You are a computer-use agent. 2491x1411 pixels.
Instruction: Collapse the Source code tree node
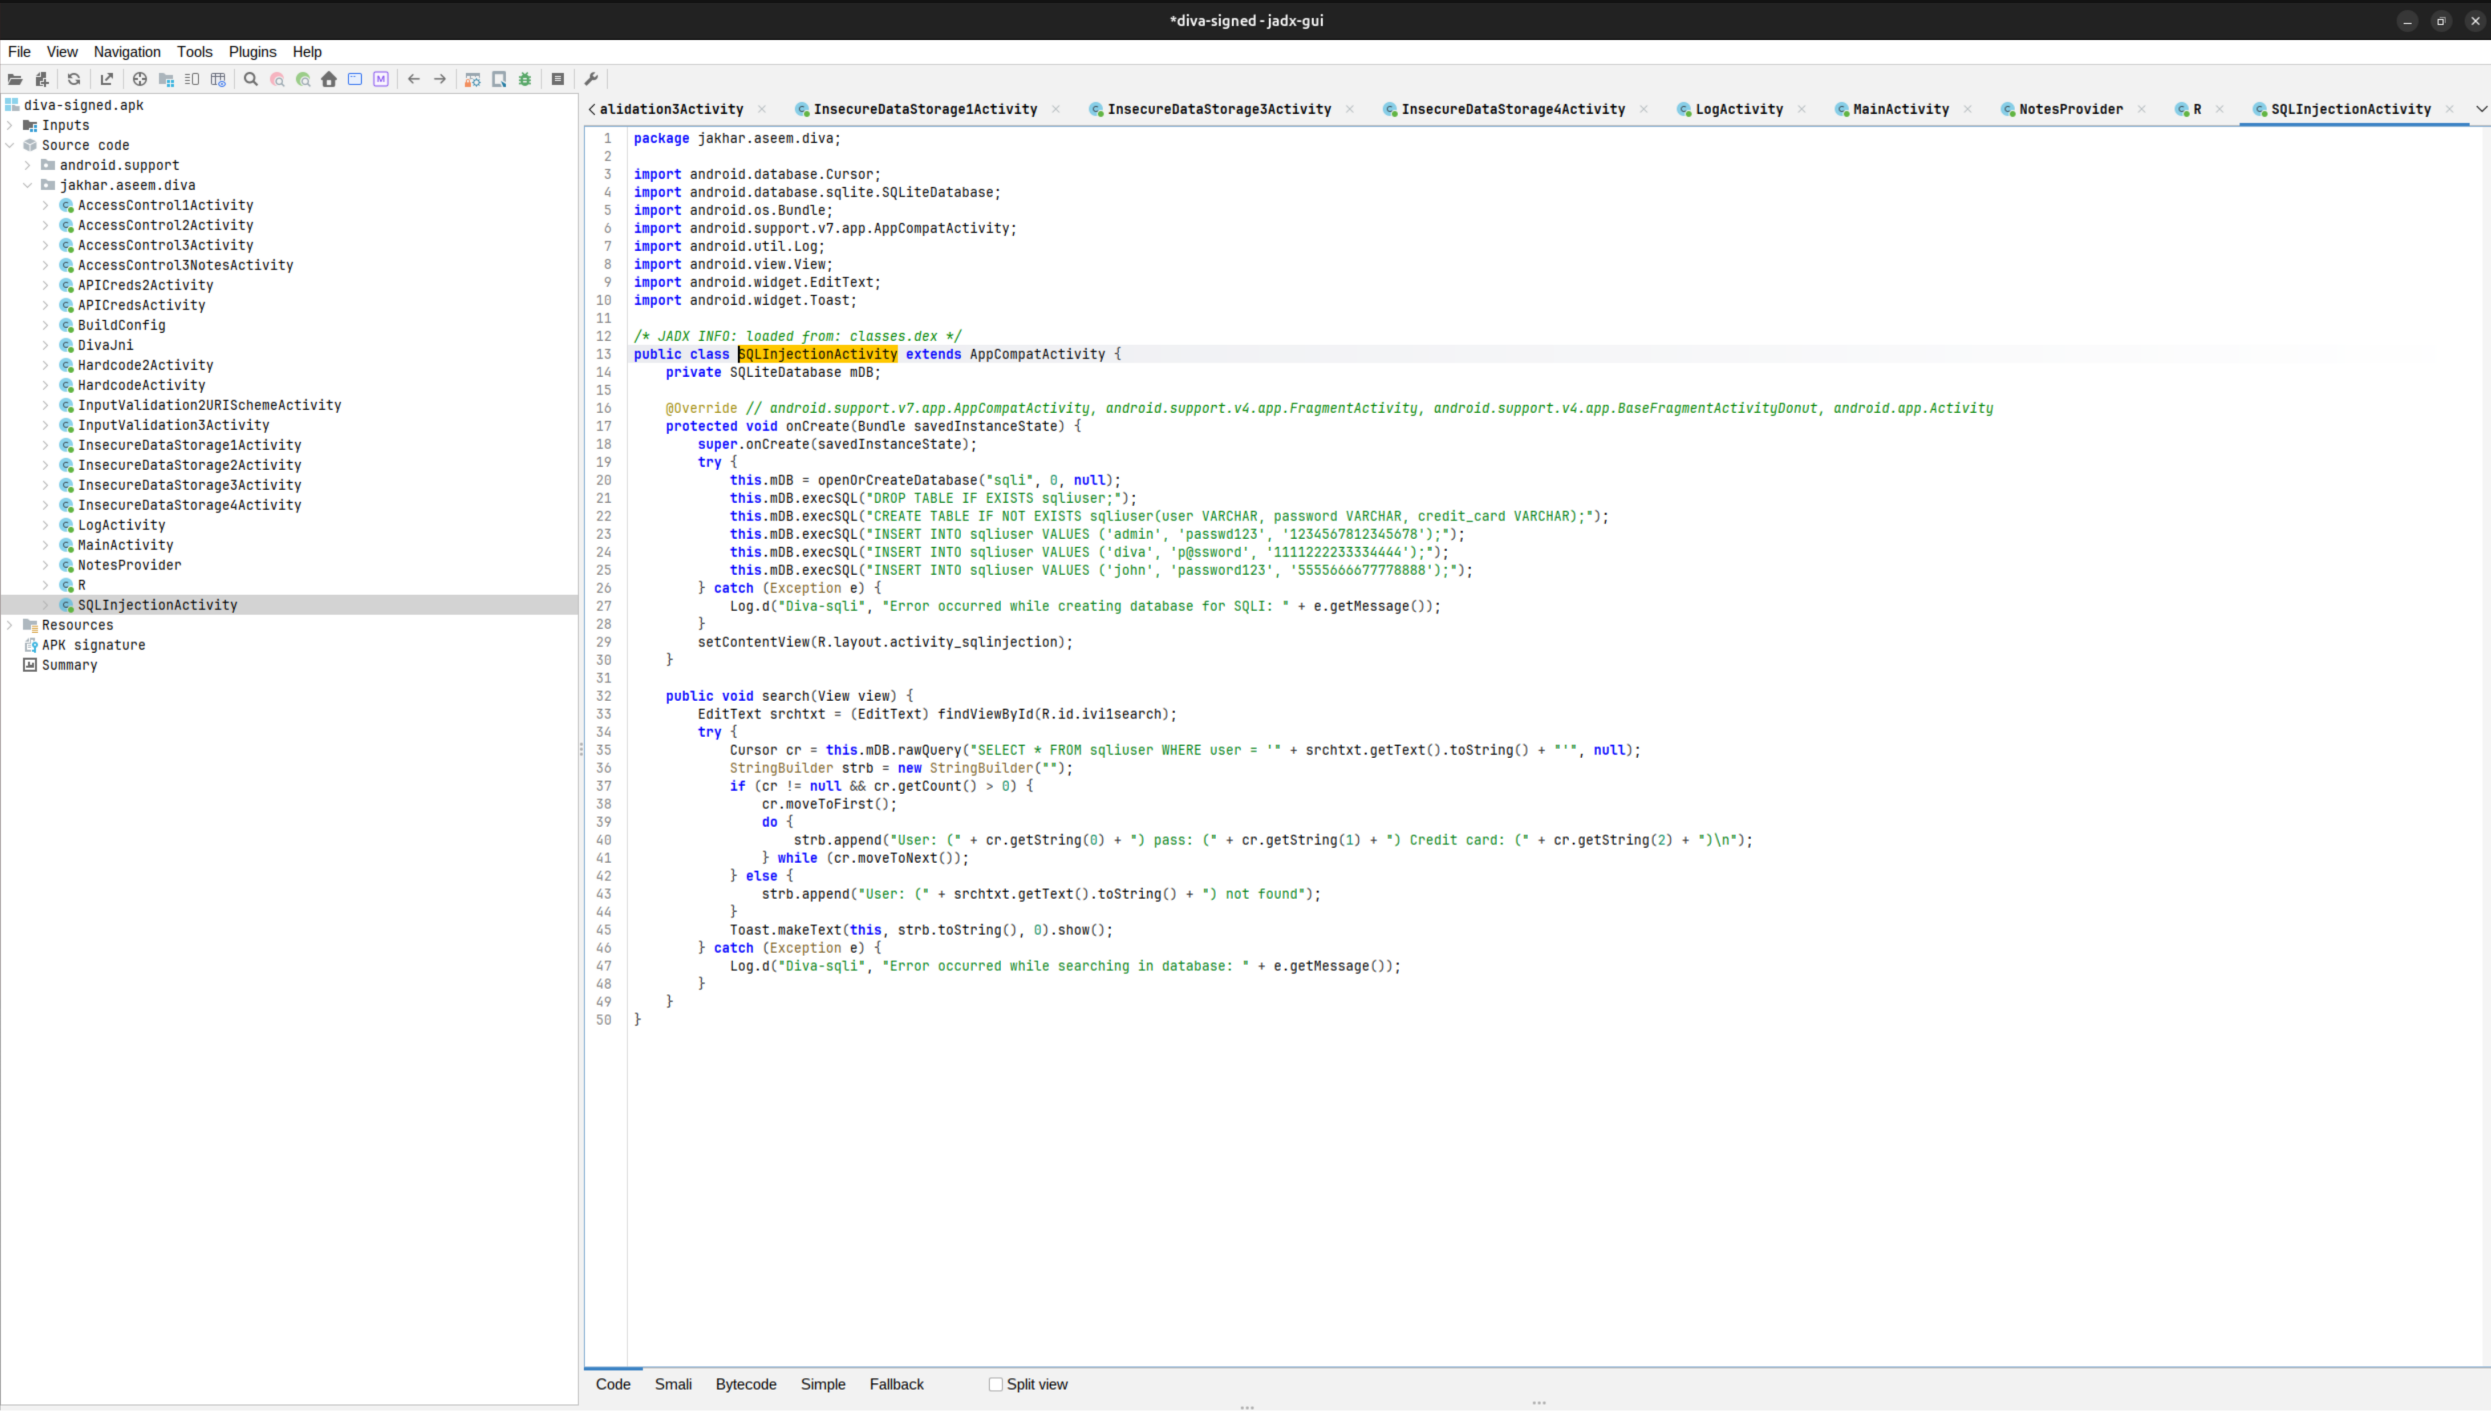coord(10,145)
